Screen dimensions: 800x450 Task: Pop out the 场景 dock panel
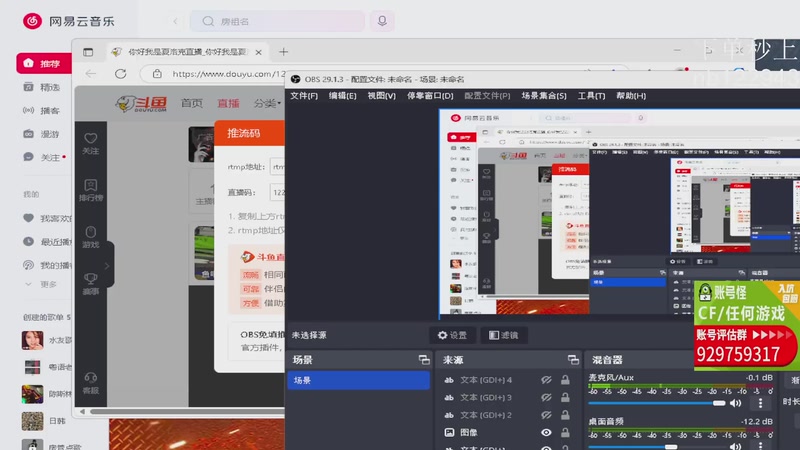click(424, 360)
